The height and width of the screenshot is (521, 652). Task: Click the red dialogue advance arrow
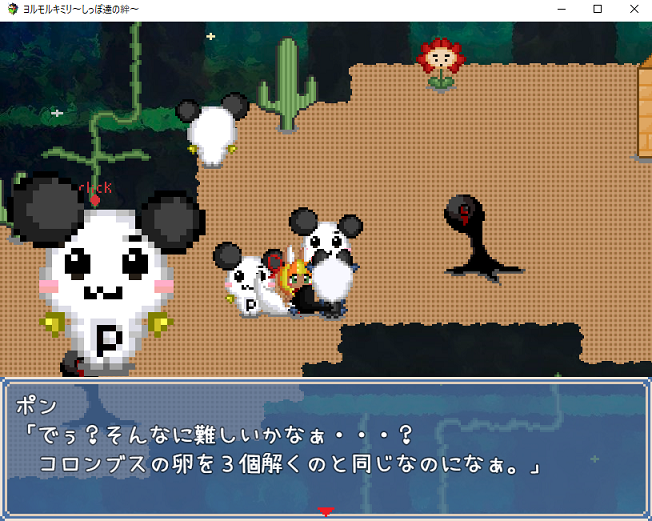[x=326, y=511]
